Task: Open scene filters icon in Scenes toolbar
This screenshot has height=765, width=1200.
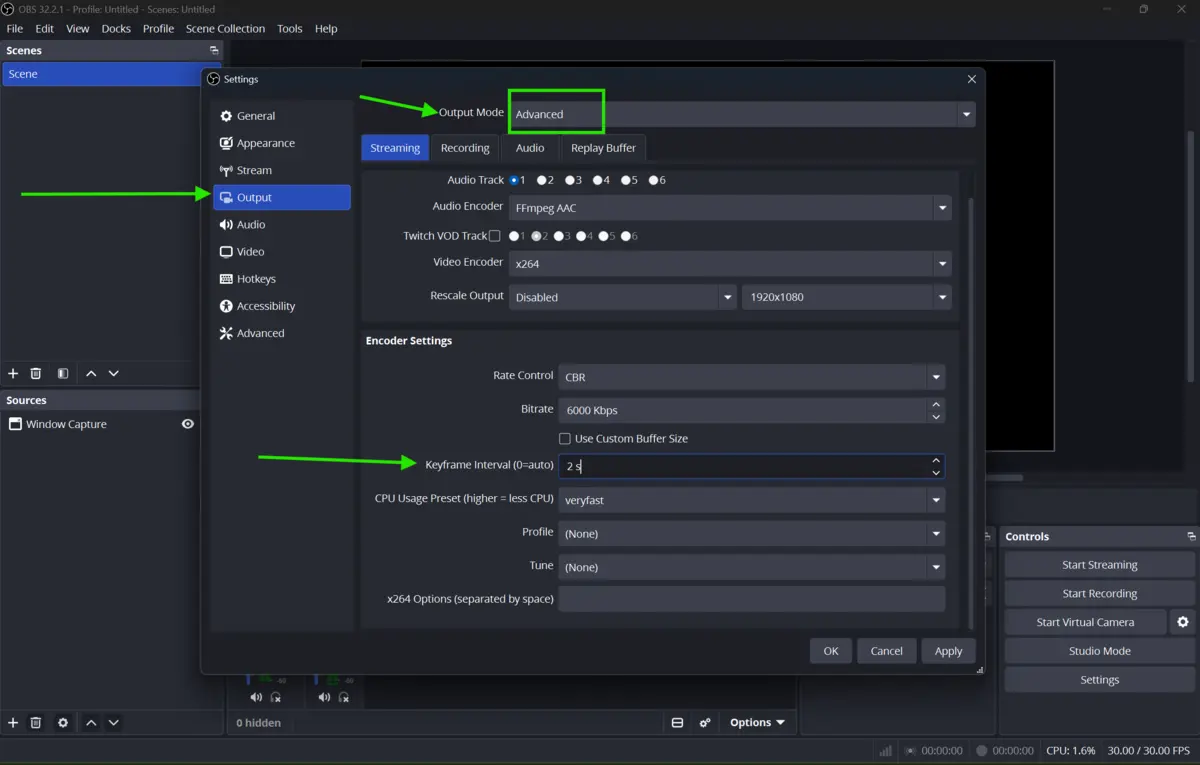Action: pos(63,373)
